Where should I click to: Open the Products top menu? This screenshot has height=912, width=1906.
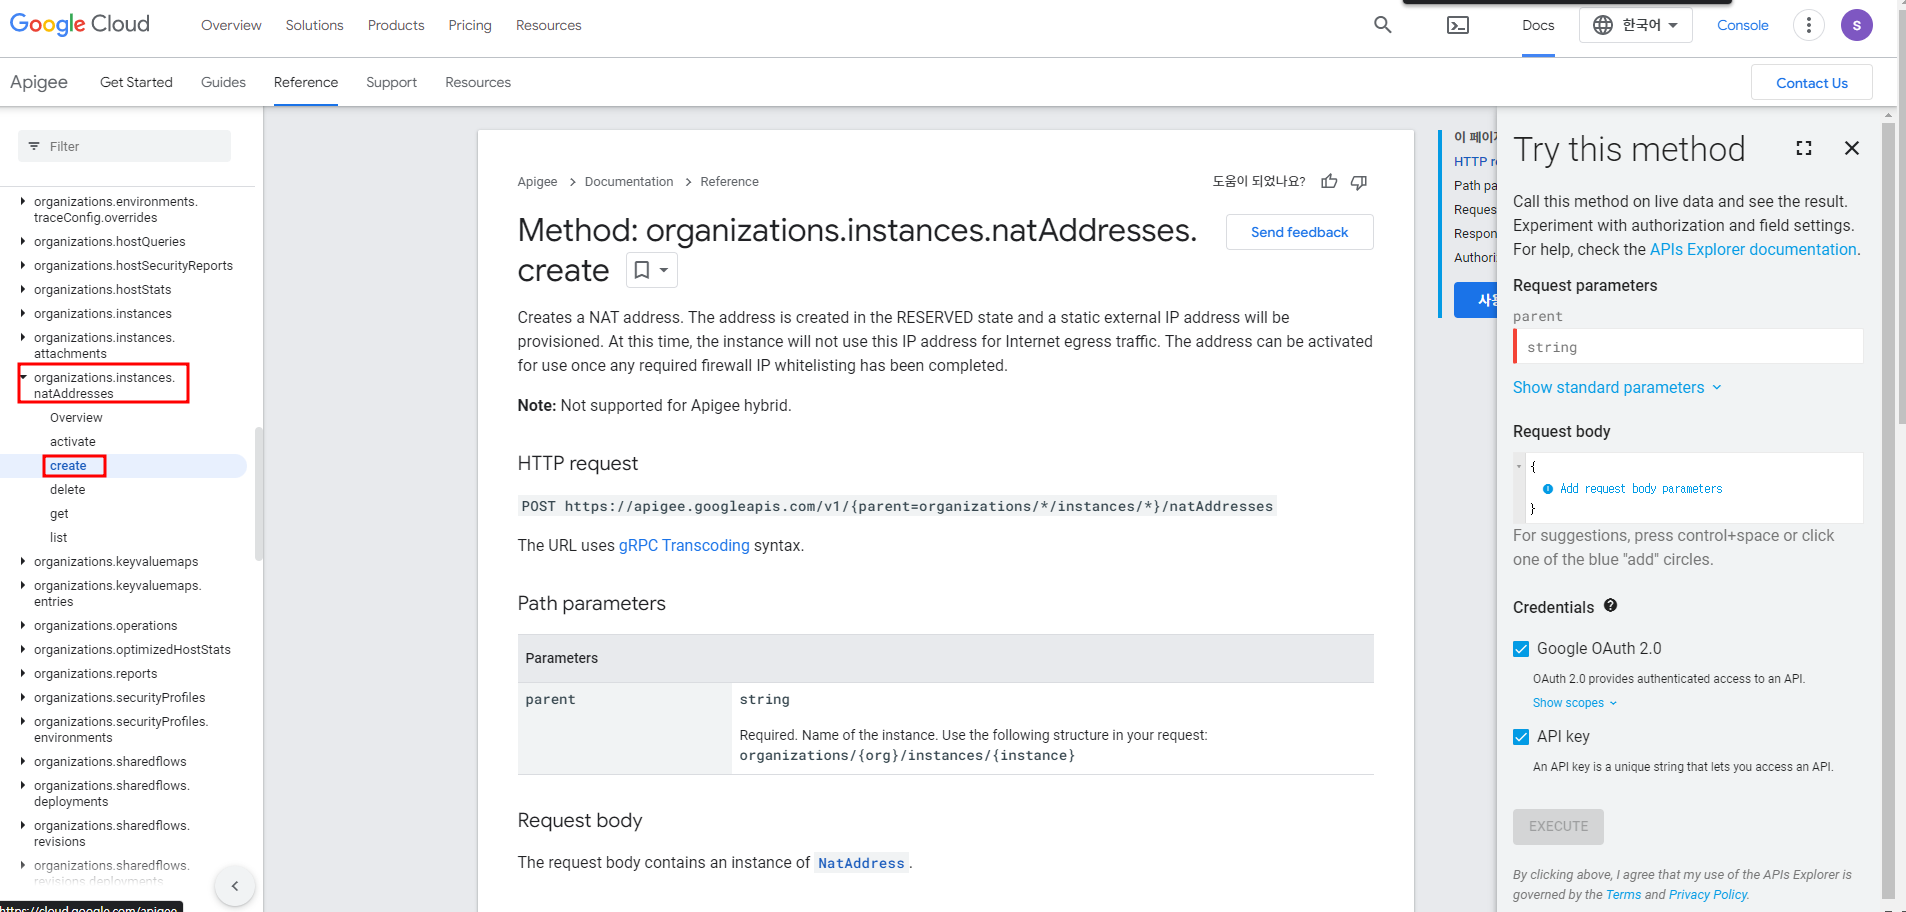[396, 25]
